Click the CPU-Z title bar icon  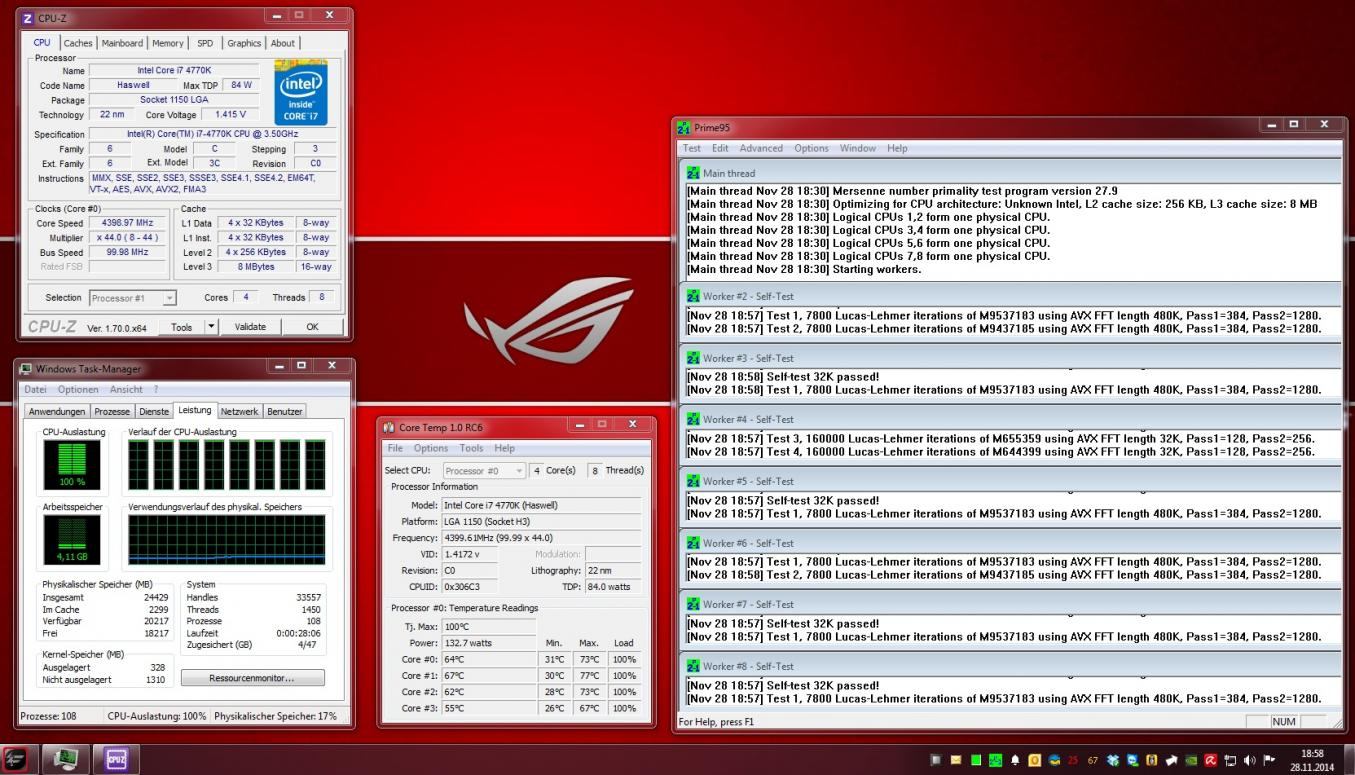tap(27, 17)
